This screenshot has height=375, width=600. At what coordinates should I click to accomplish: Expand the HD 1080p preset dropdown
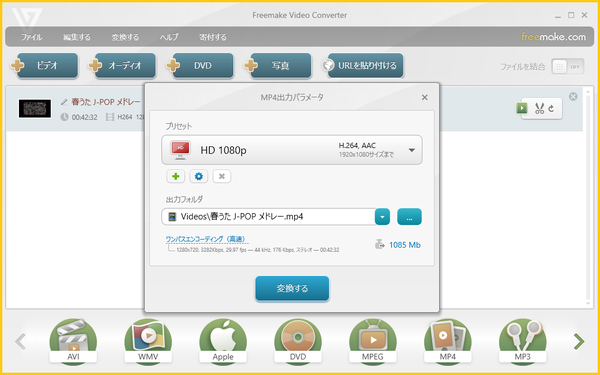pos(412,150)
